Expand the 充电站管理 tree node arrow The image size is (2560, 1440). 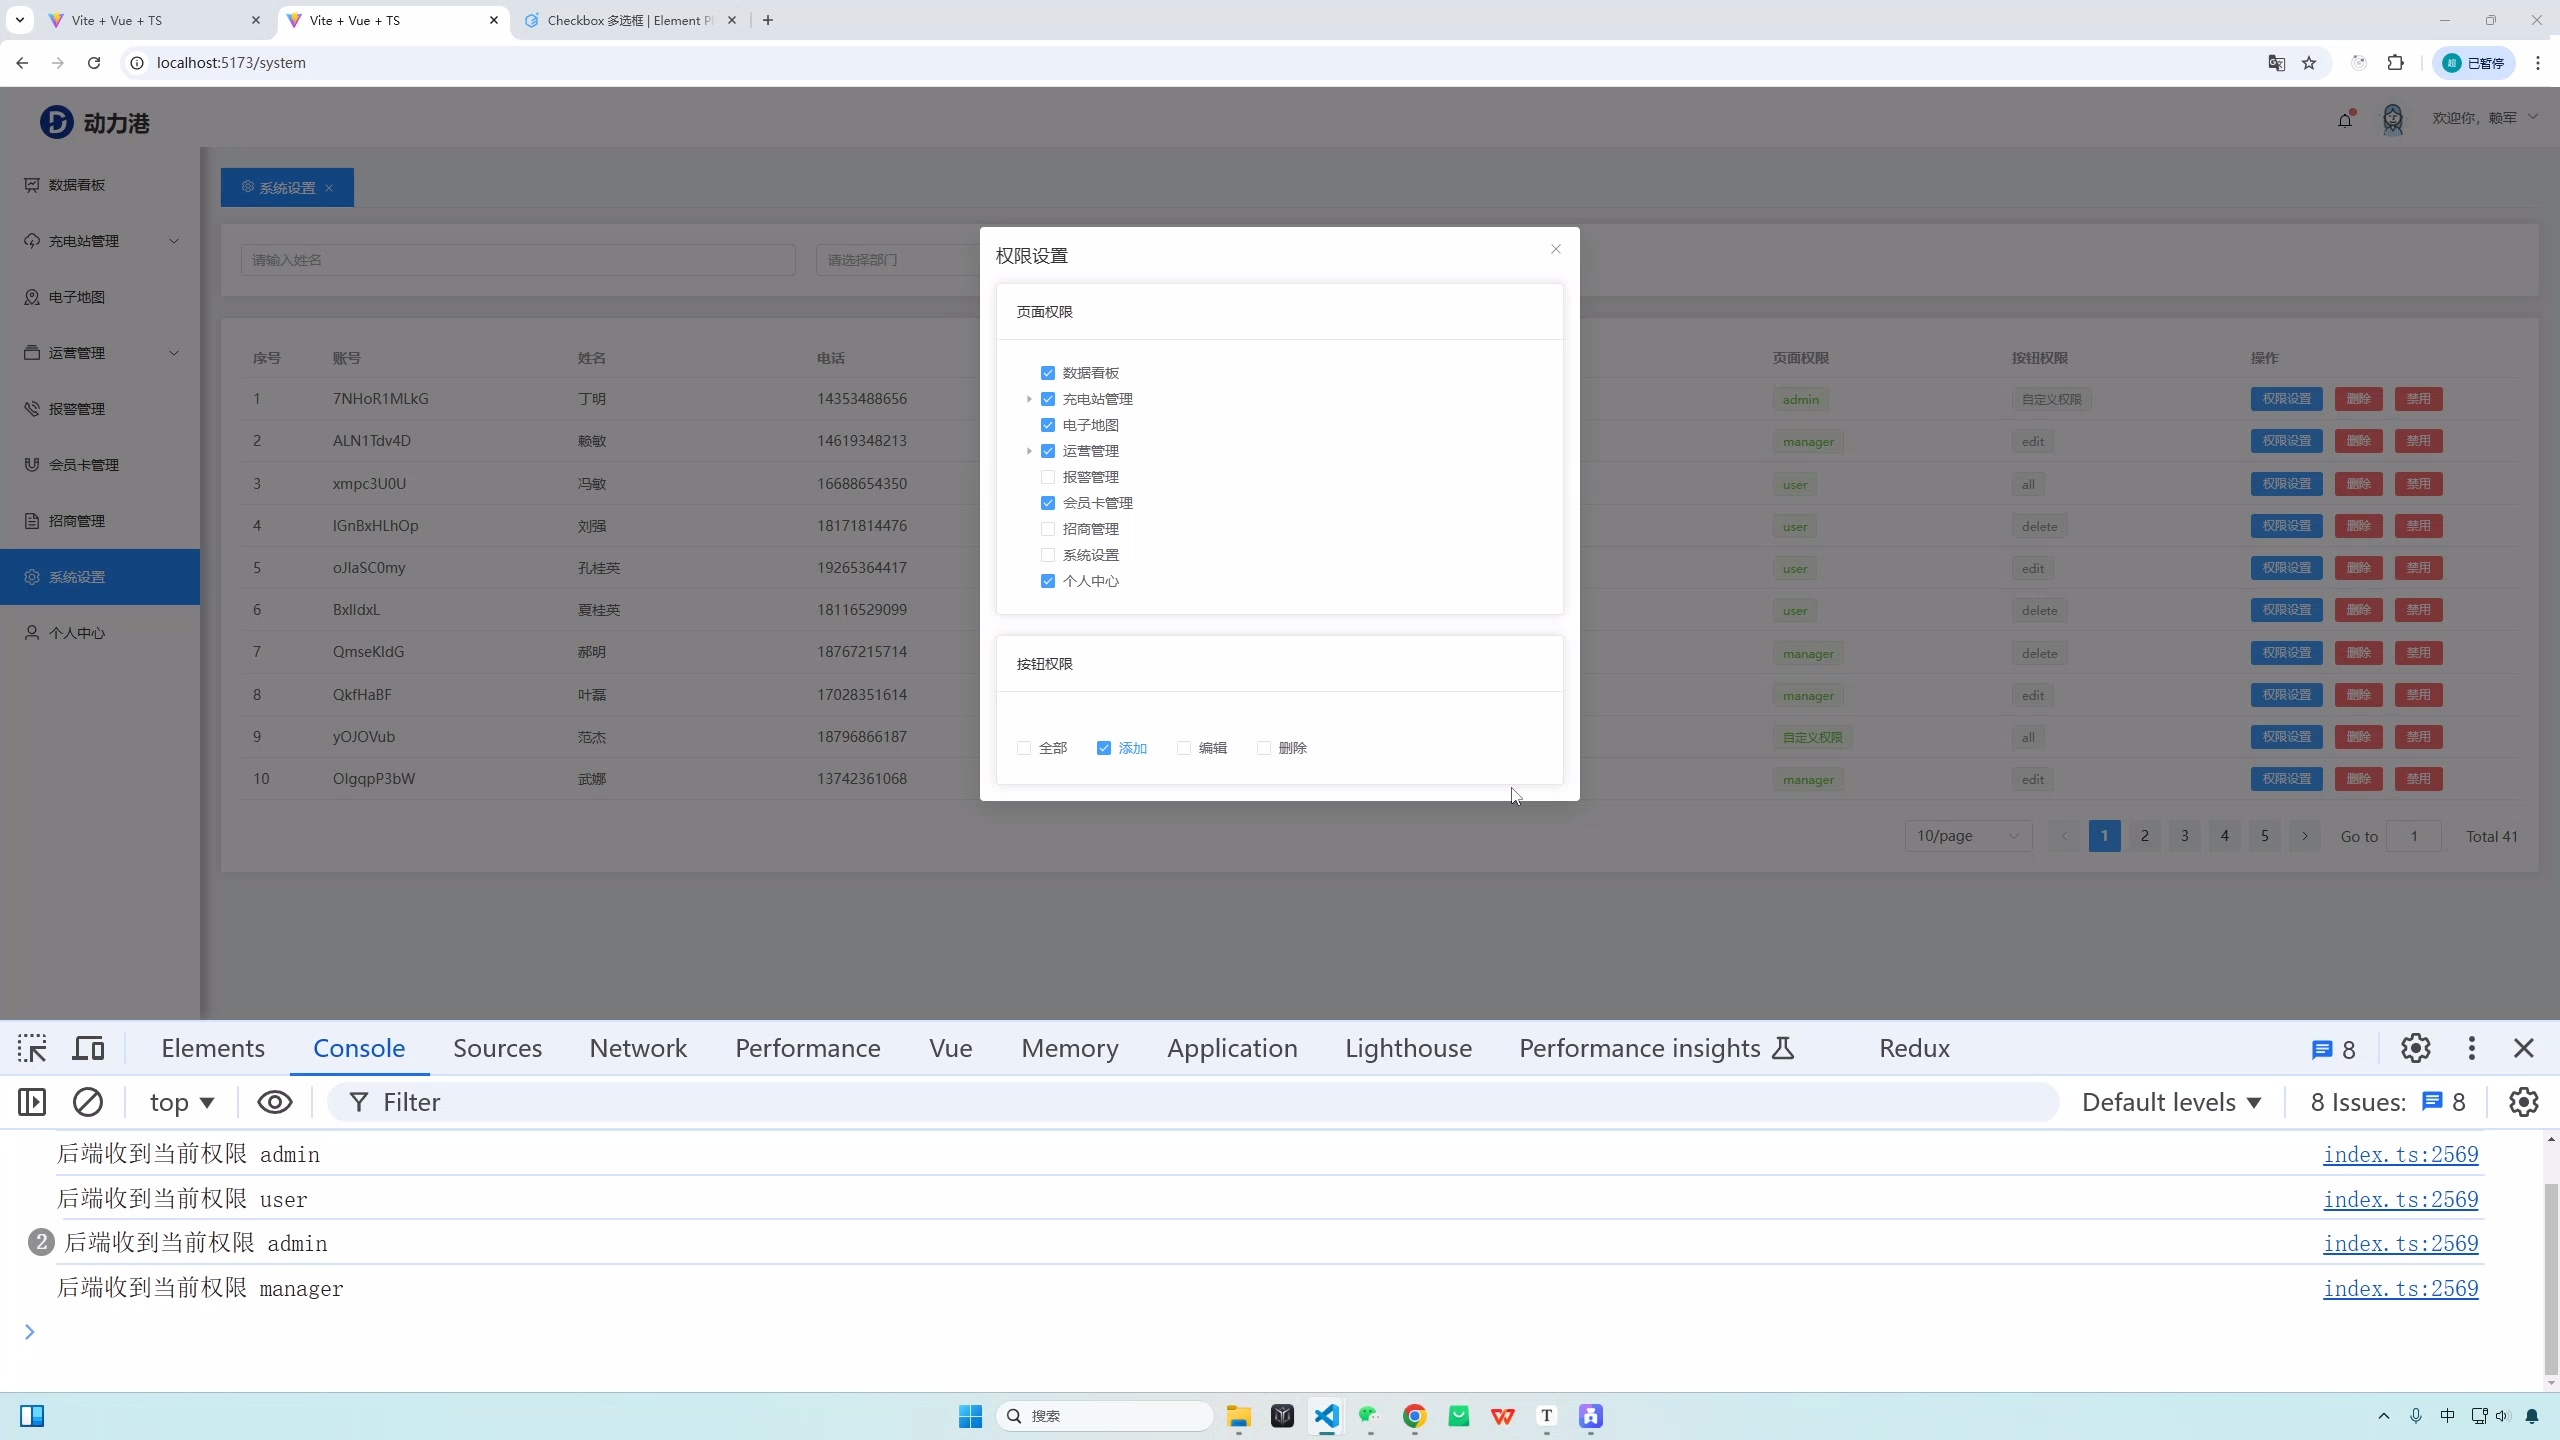[1029, 399]
